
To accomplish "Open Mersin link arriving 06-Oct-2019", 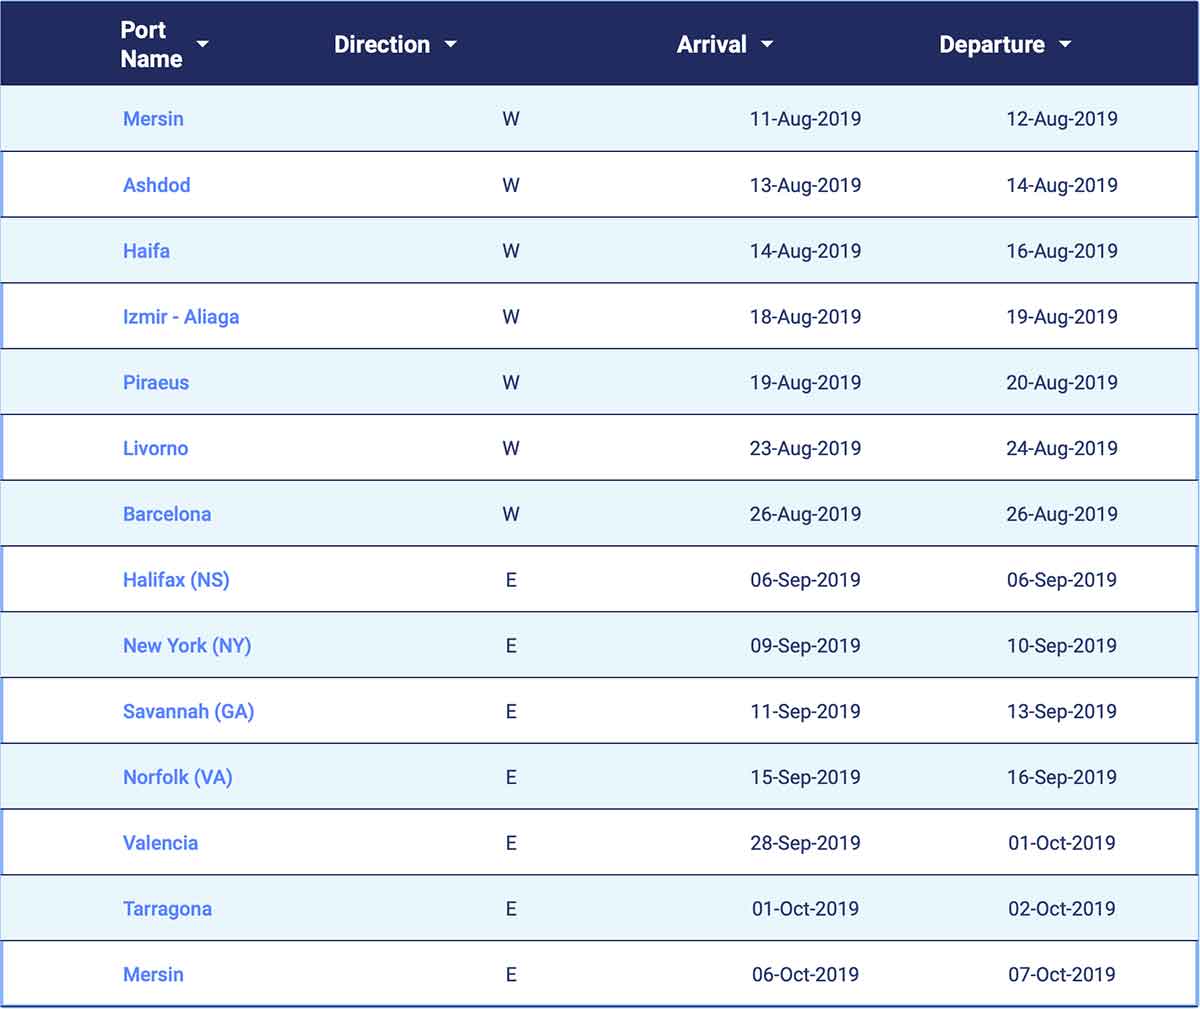I will (x=153, y=974).
